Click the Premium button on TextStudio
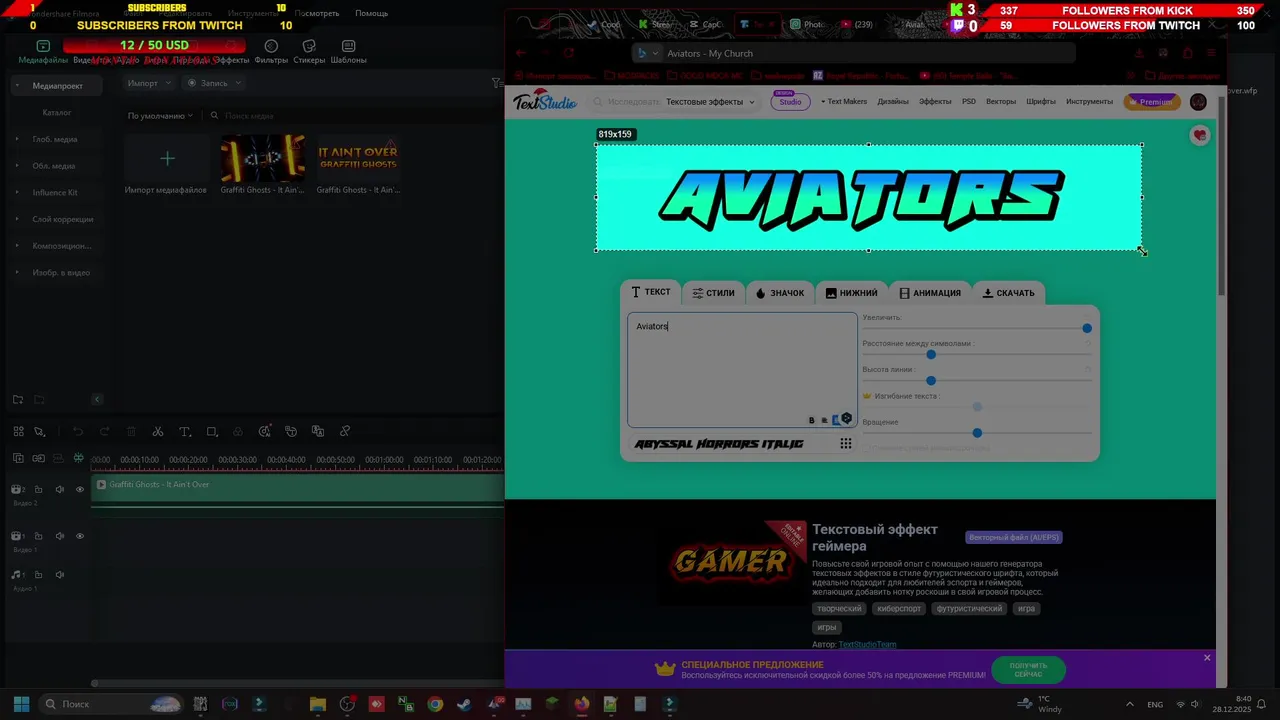The width and height of the screenshot is (1280, 720). (1152, 102)
